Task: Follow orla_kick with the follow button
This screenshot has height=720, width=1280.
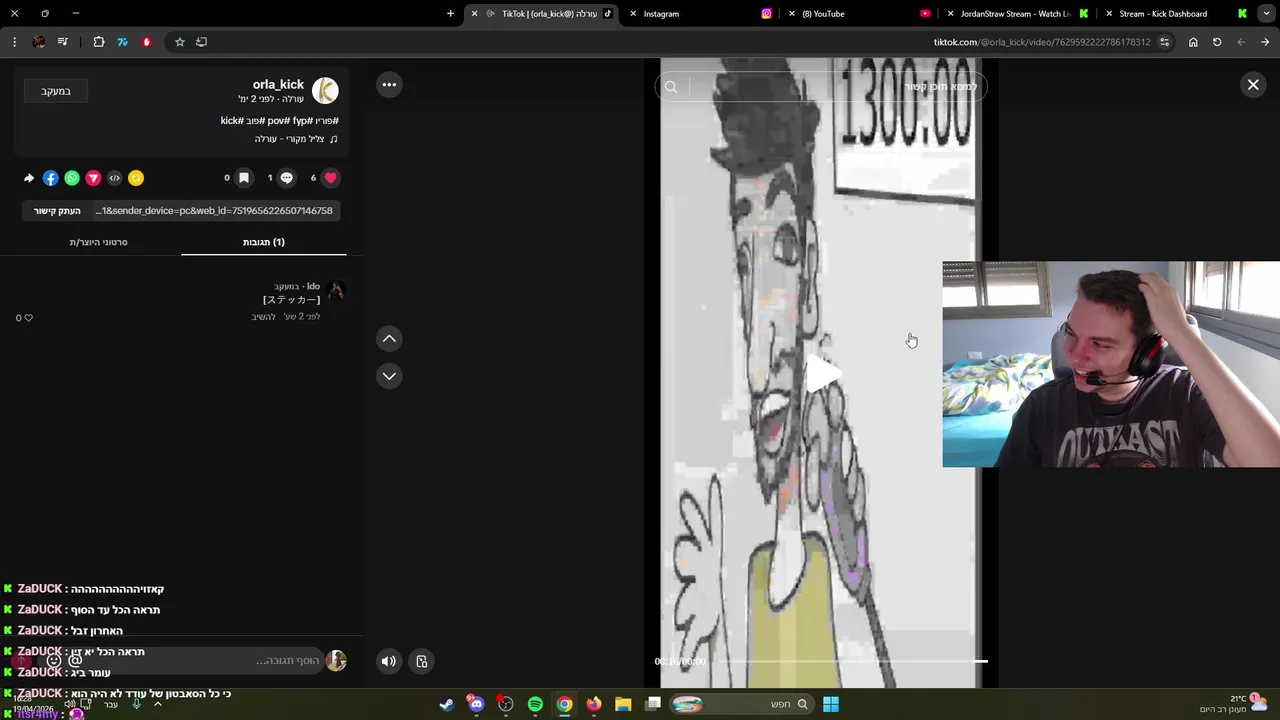Action: click(x=56, y=91)
